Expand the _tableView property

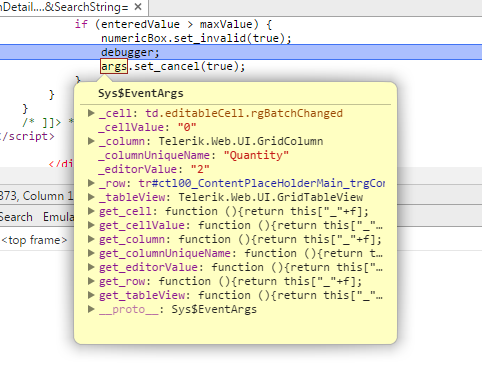pyautogui.click(x=91, y=197)
